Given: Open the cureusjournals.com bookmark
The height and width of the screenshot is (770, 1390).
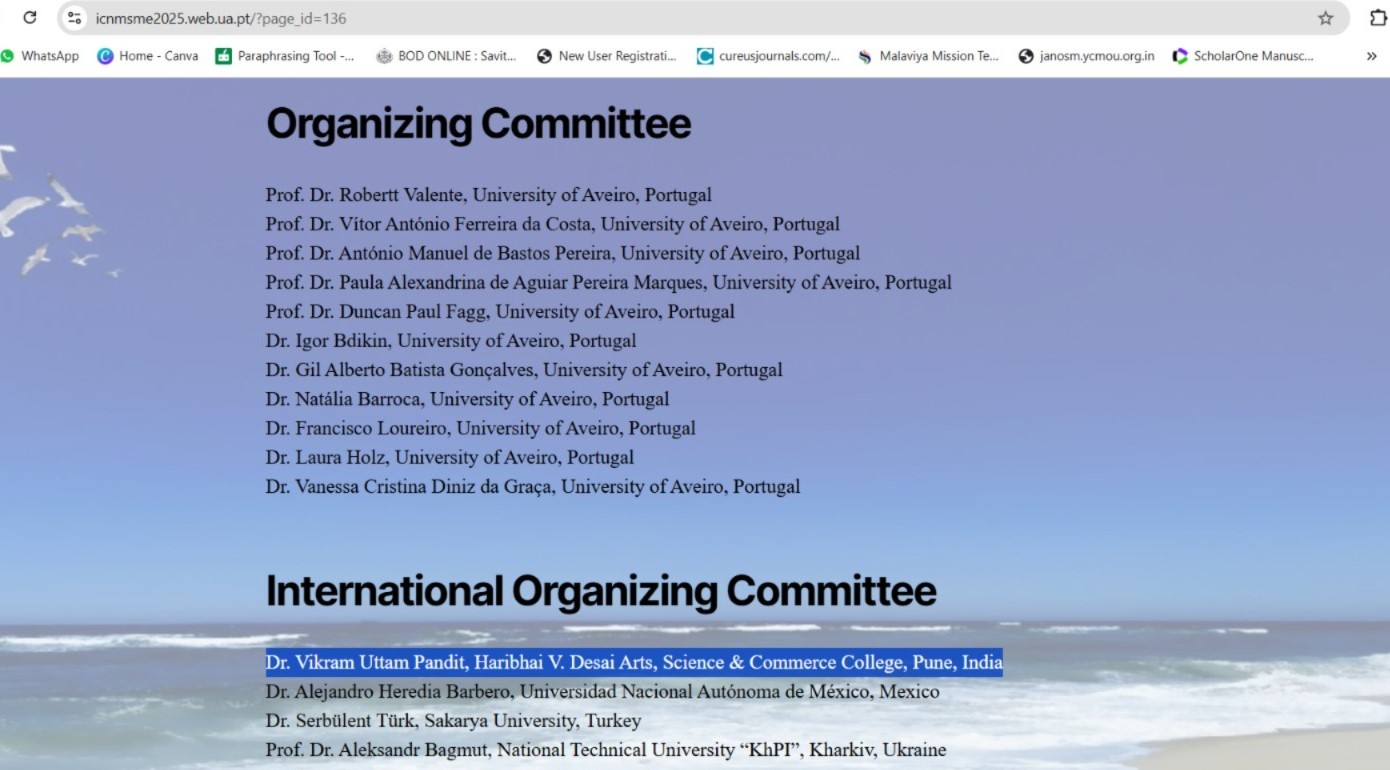Looking at the screenshot, I should click(x=768, y=56).
